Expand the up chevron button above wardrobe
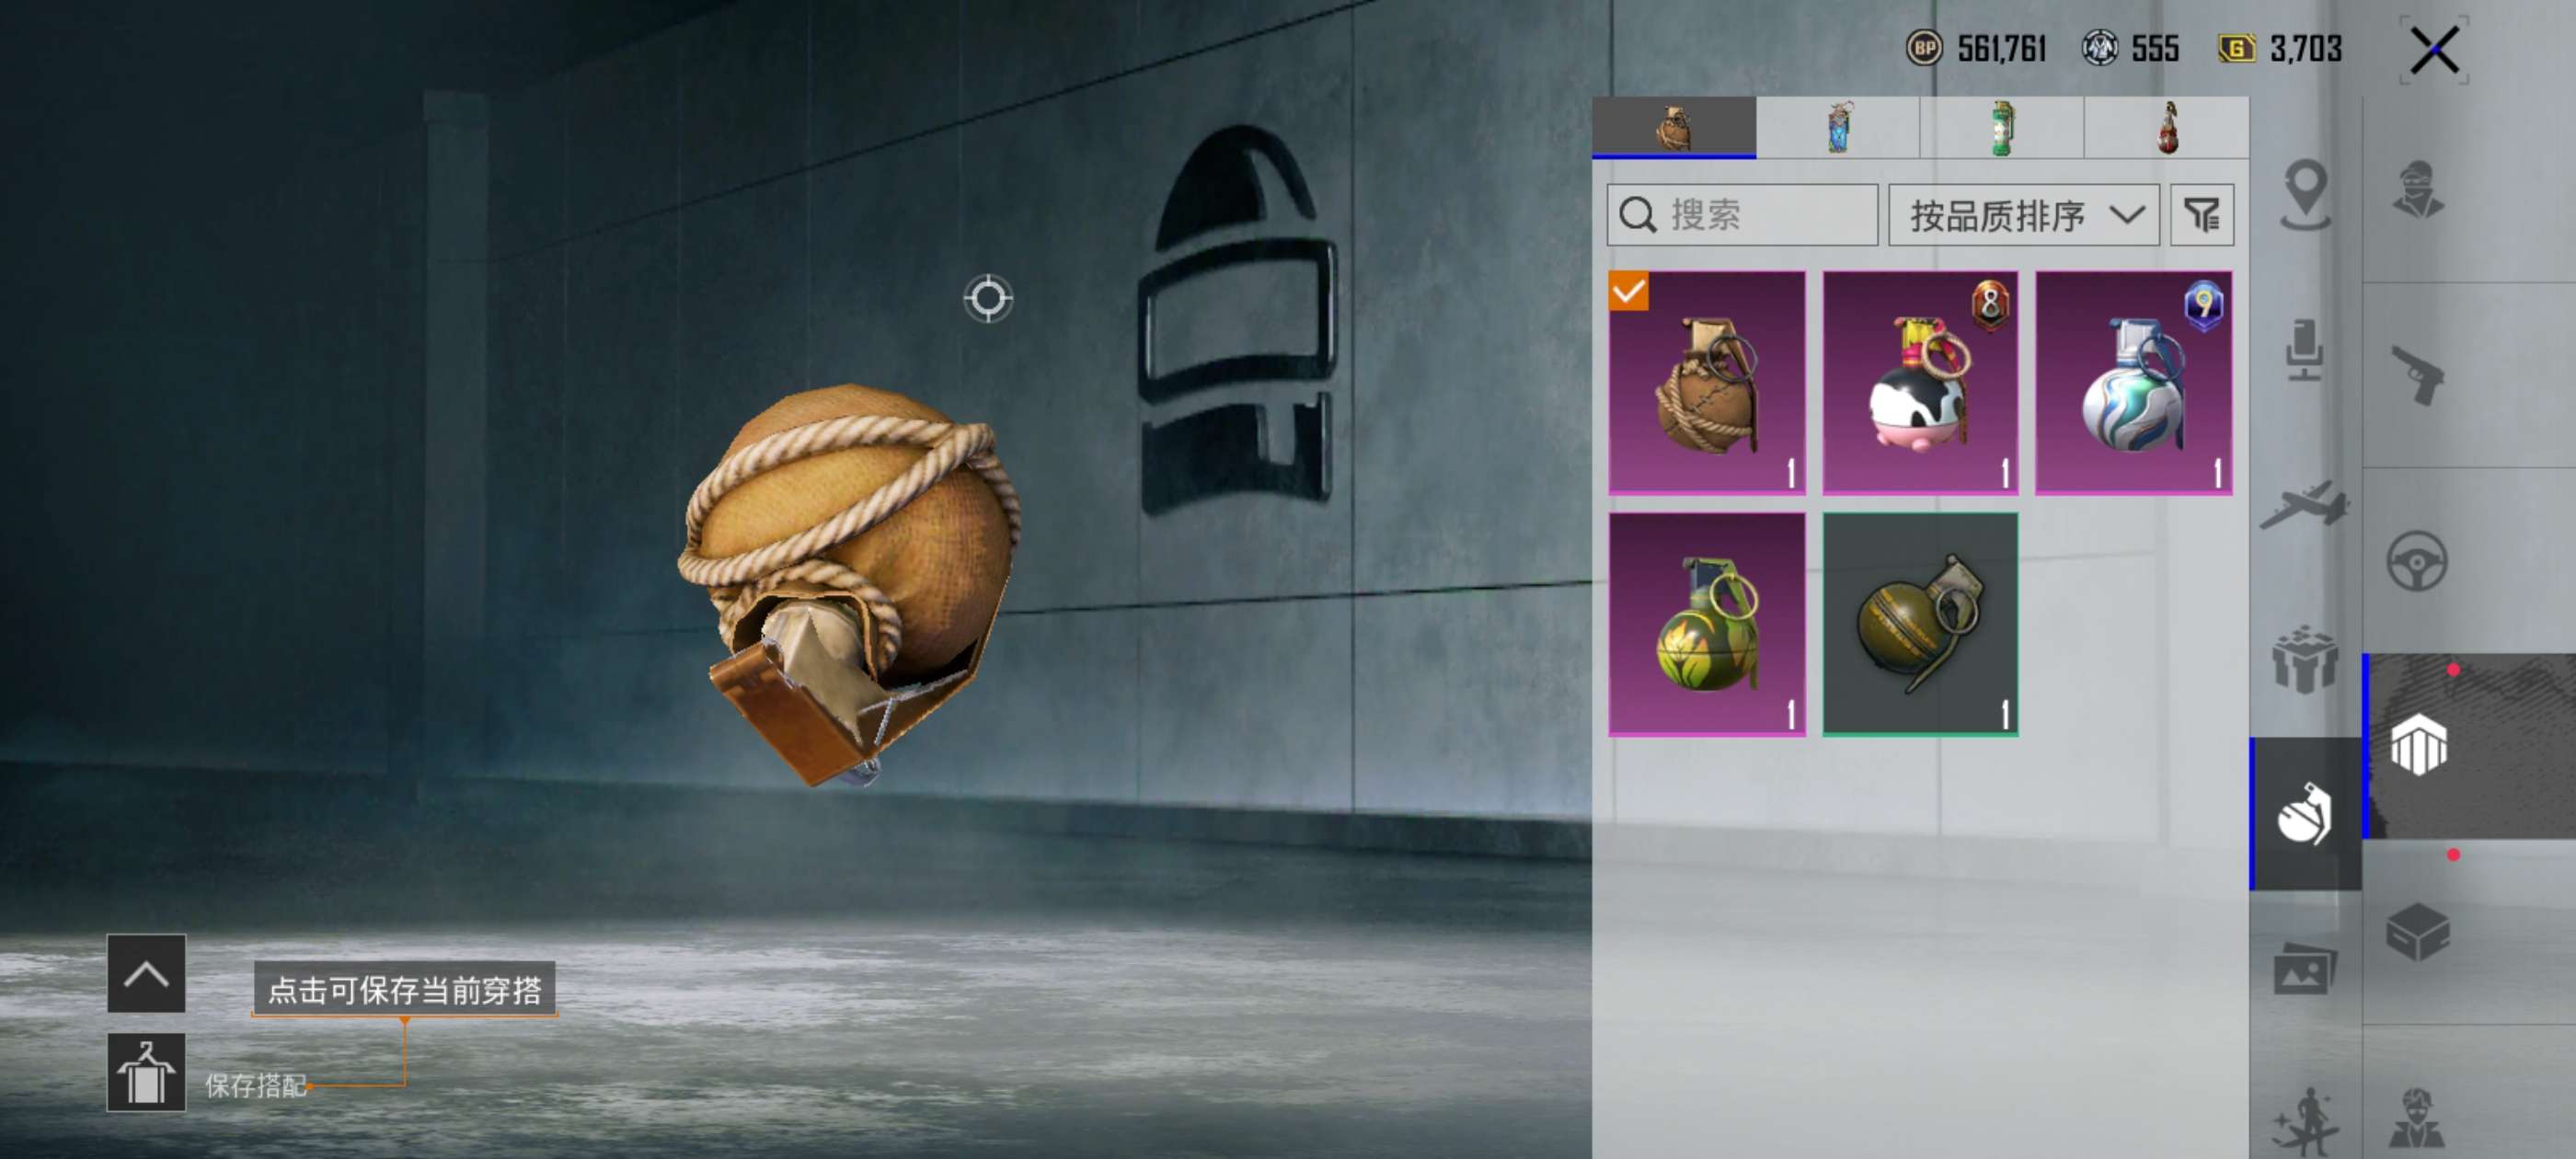 point(146,973)
